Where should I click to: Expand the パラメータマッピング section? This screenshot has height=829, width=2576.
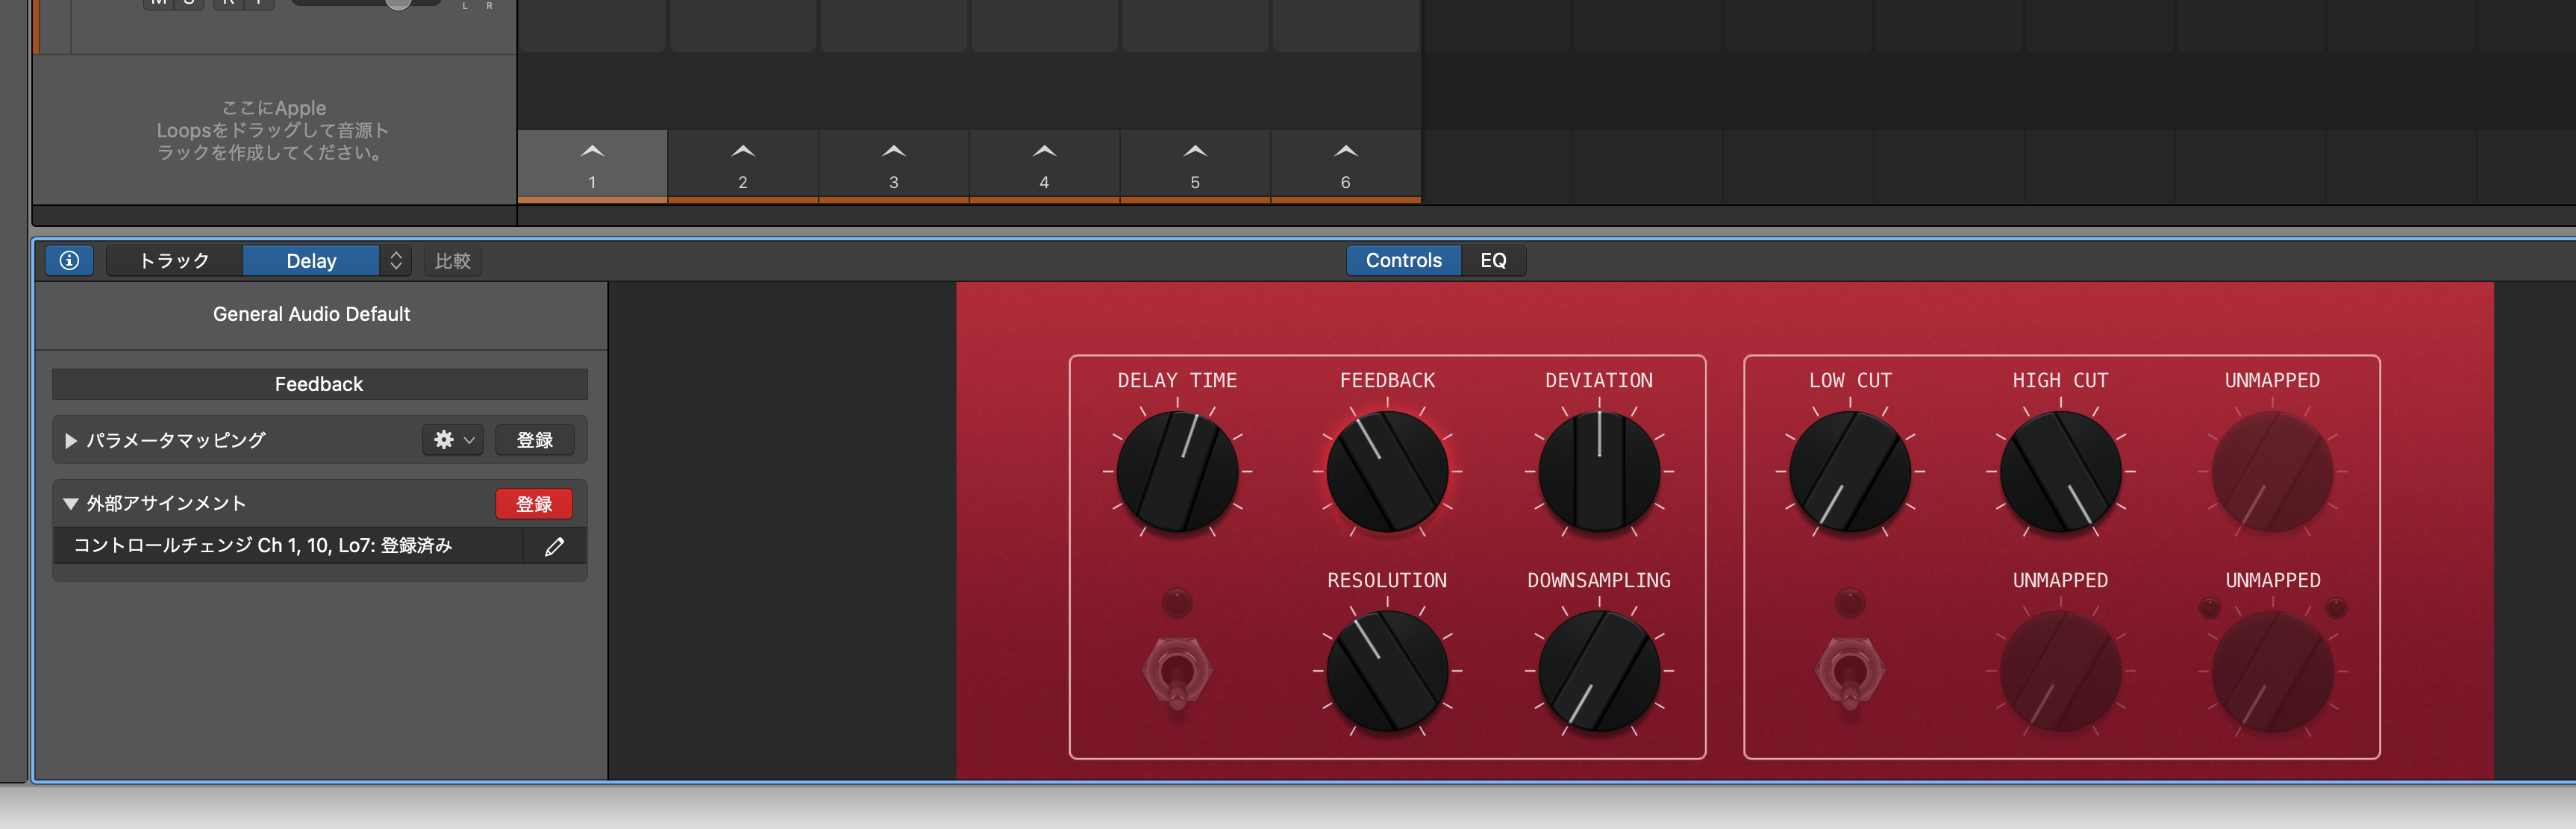pyautogui.click(x=71, y=440)
